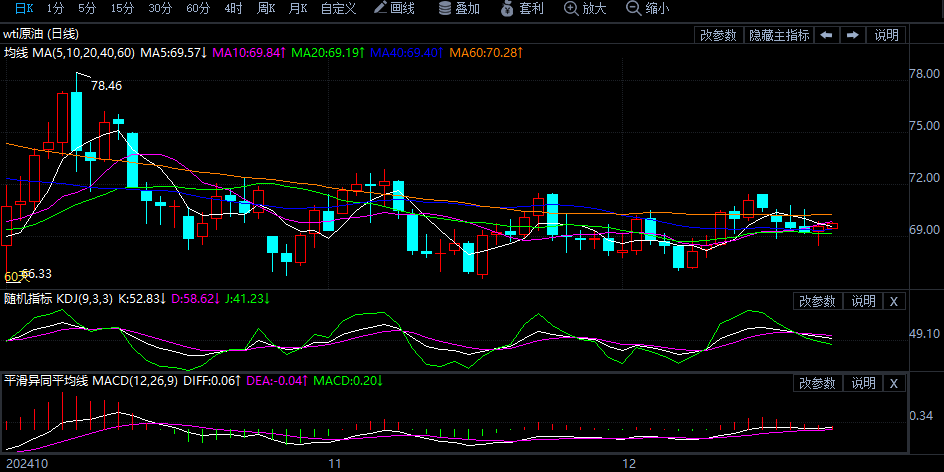This screenshot has height=472, width=944.
Task: Click the 78.46 high price candlestick label
Action: pyautogui.click(x=106, y=86)
